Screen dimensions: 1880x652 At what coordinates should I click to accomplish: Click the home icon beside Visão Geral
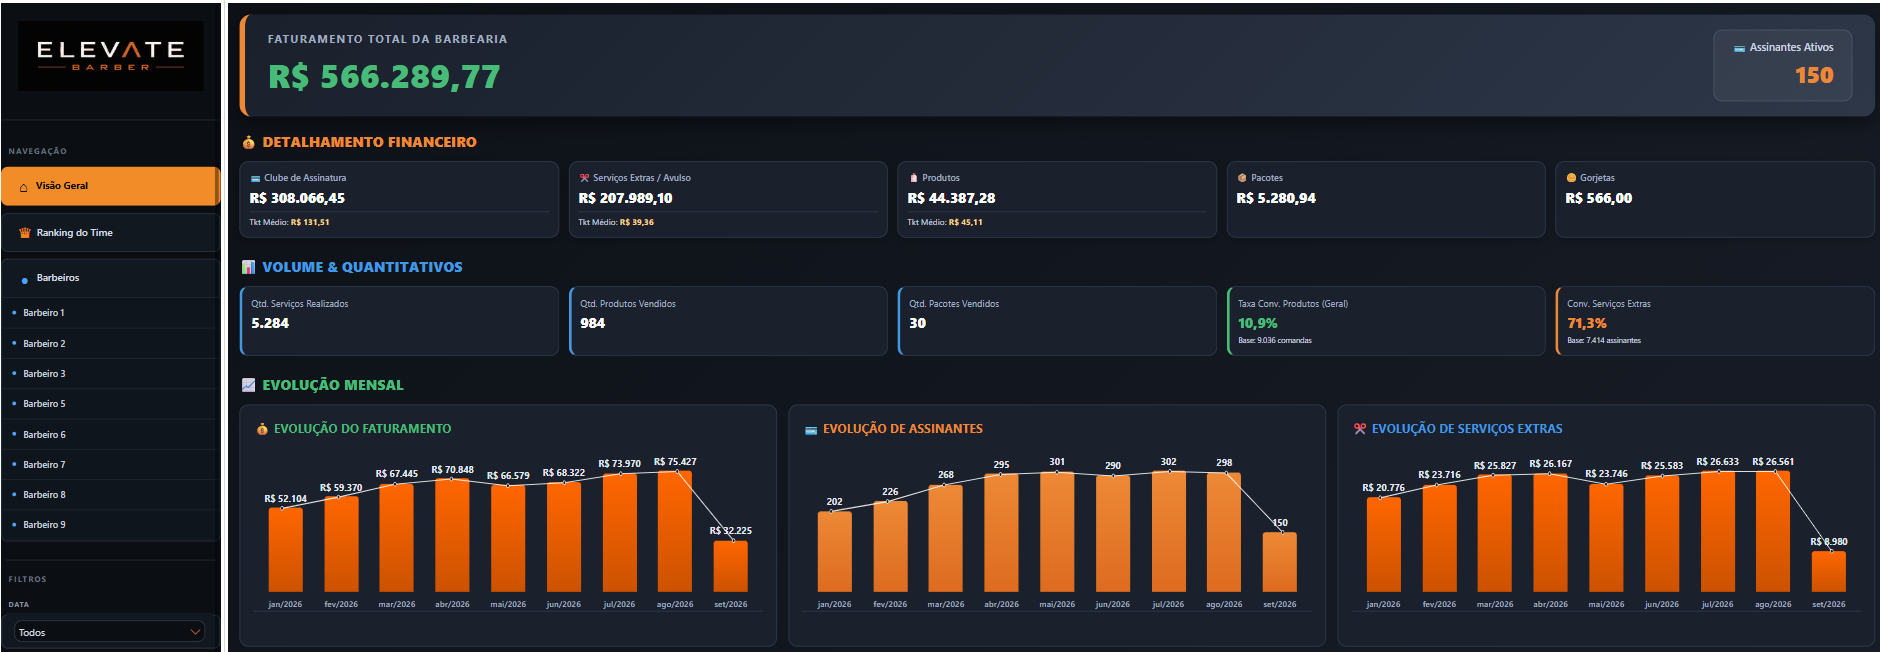pyautogui.click(x=23, y=187)
